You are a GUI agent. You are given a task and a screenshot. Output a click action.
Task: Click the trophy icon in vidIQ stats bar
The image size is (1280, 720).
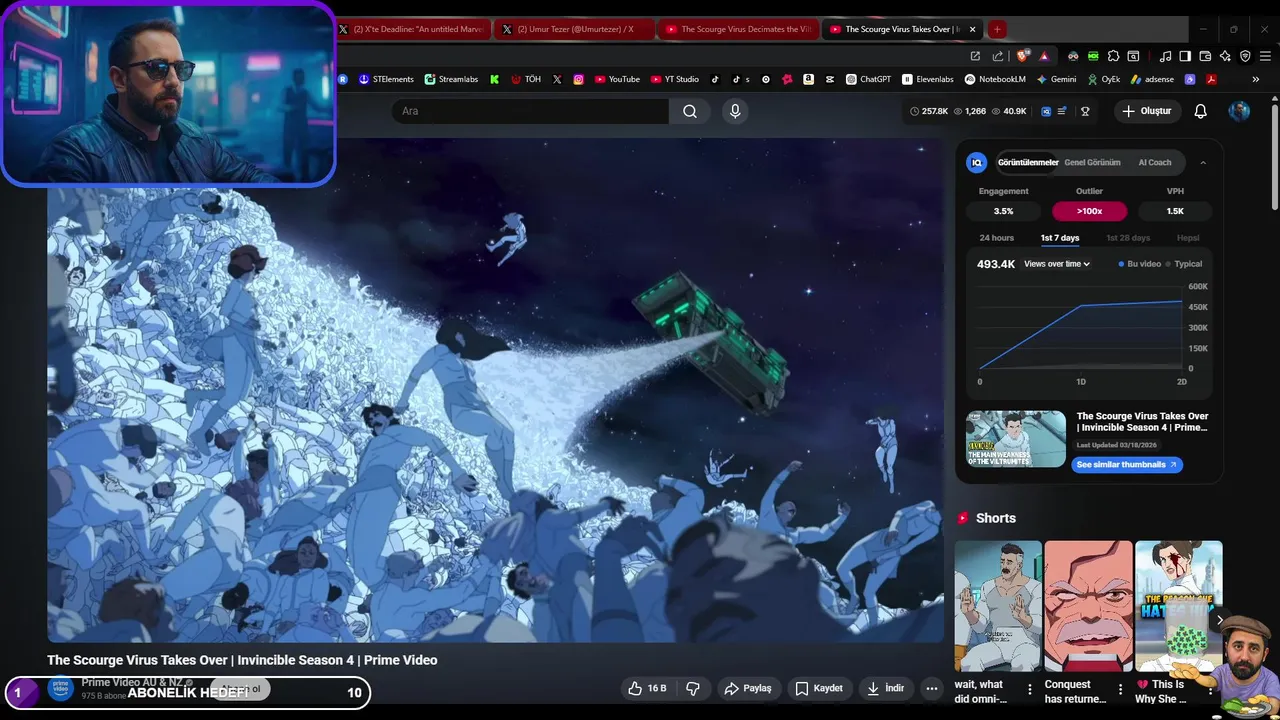1085,111
